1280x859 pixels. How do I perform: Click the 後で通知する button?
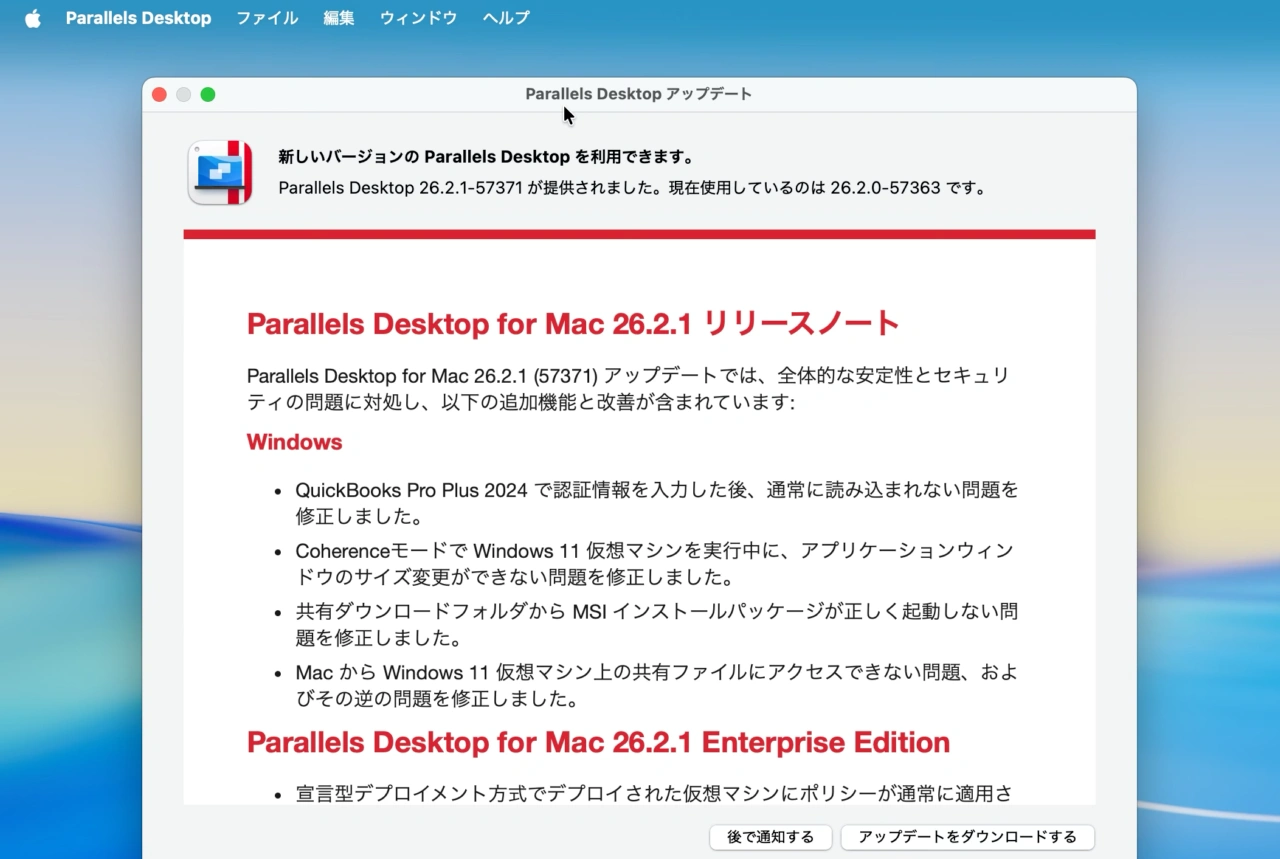point(770,837)
